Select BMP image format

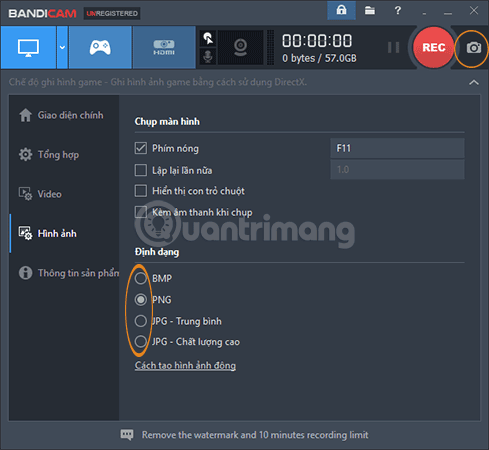point(141,278)
